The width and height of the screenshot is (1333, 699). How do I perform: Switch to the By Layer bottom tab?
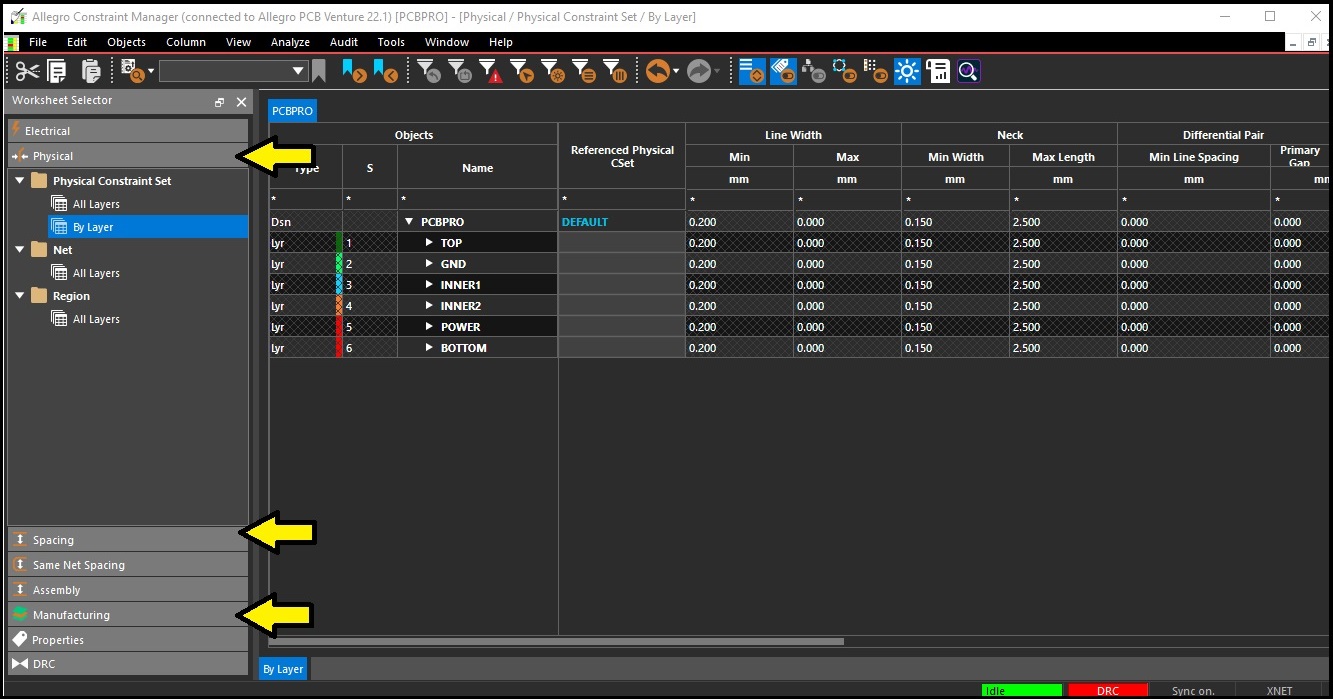pos(283,669)
